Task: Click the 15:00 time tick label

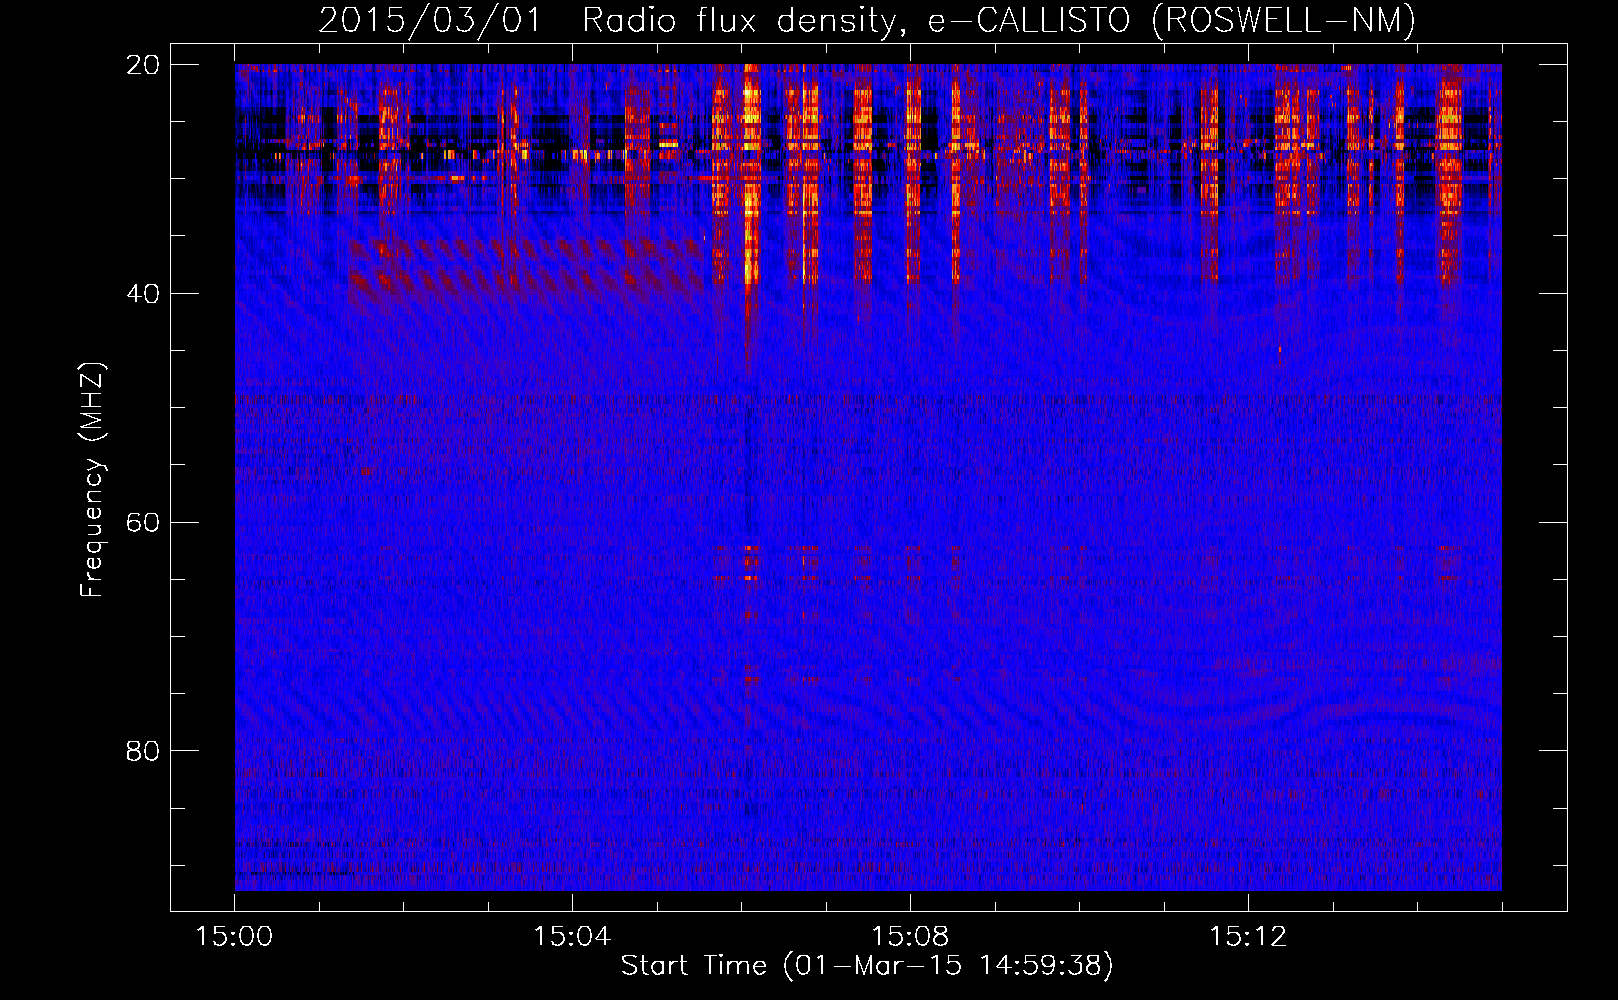Action: coord(235,937)
